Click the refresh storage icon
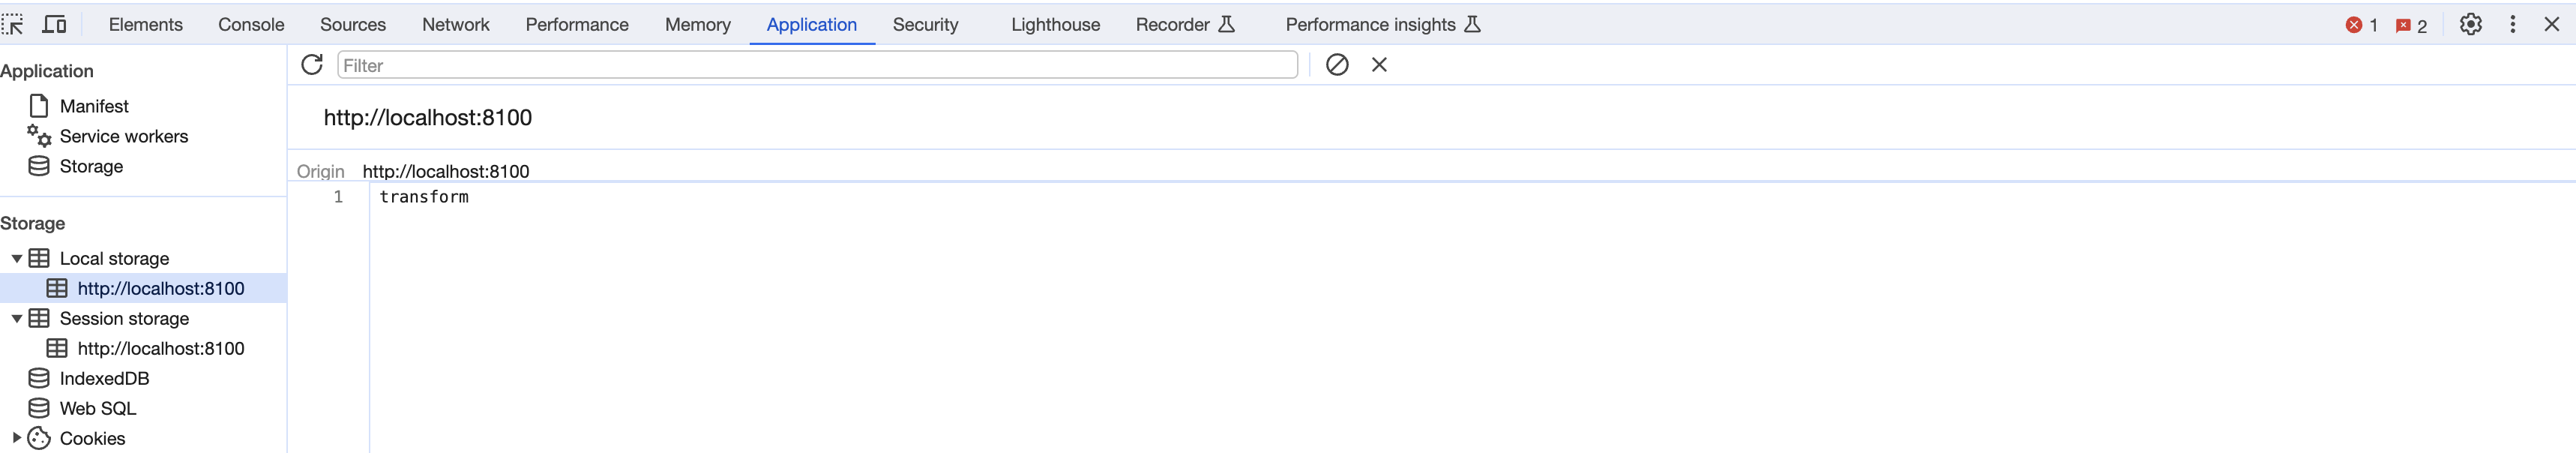Image resolution: width=2576 pixels, height=453 pixels. 312,65
